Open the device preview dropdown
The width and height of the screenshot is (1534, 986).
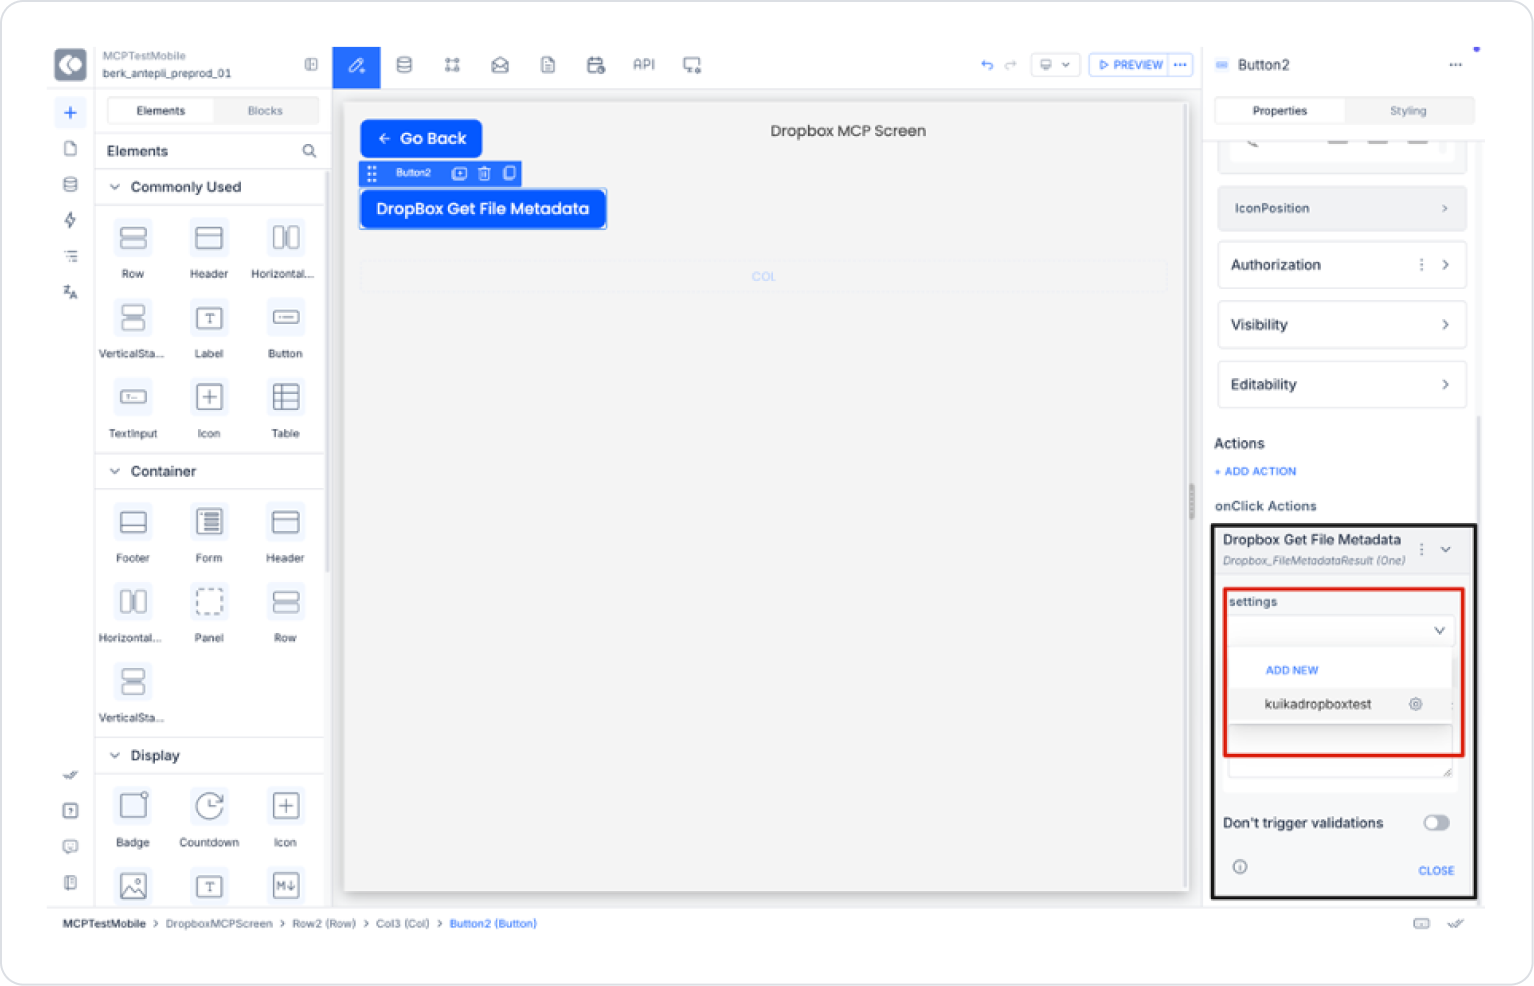[1055, 65]
